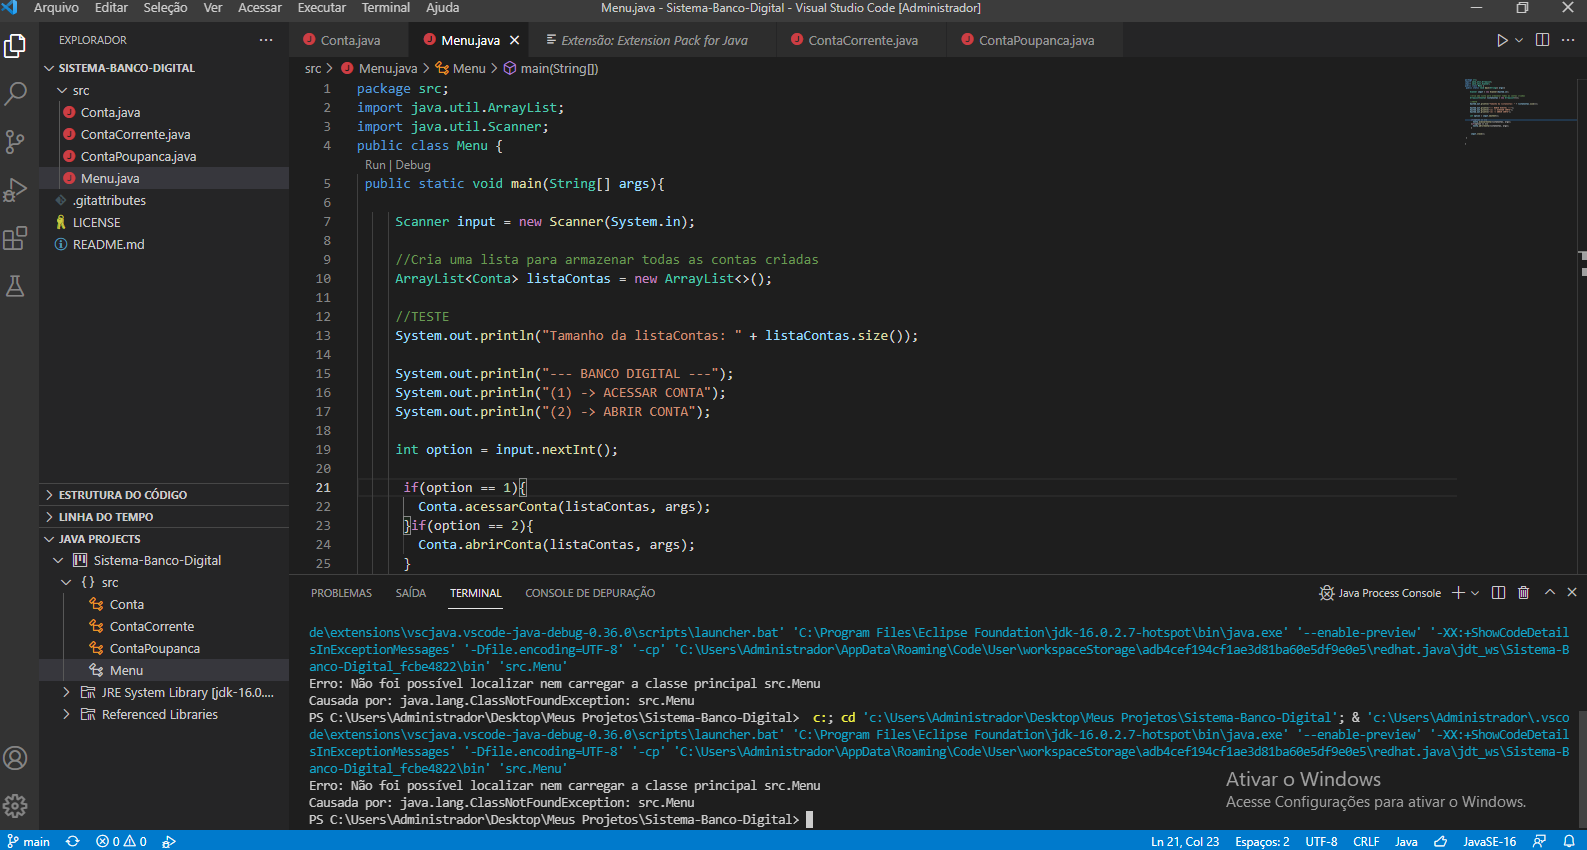This screenshot has width=1587, height=850.
Task: Collapse src package in Java Projects
Action: point(66,582)
